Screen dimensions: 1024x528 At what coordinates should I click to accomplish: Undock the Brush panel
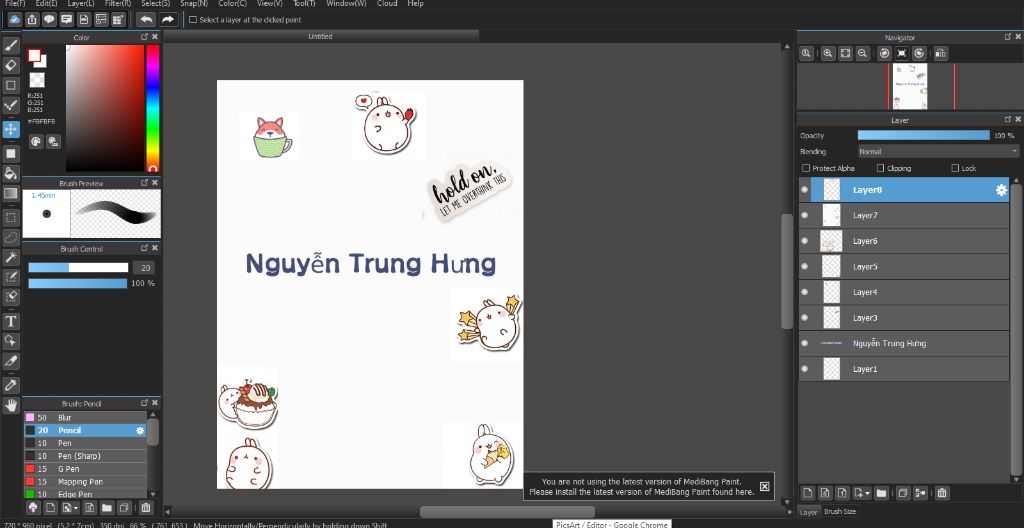point(144,403)
